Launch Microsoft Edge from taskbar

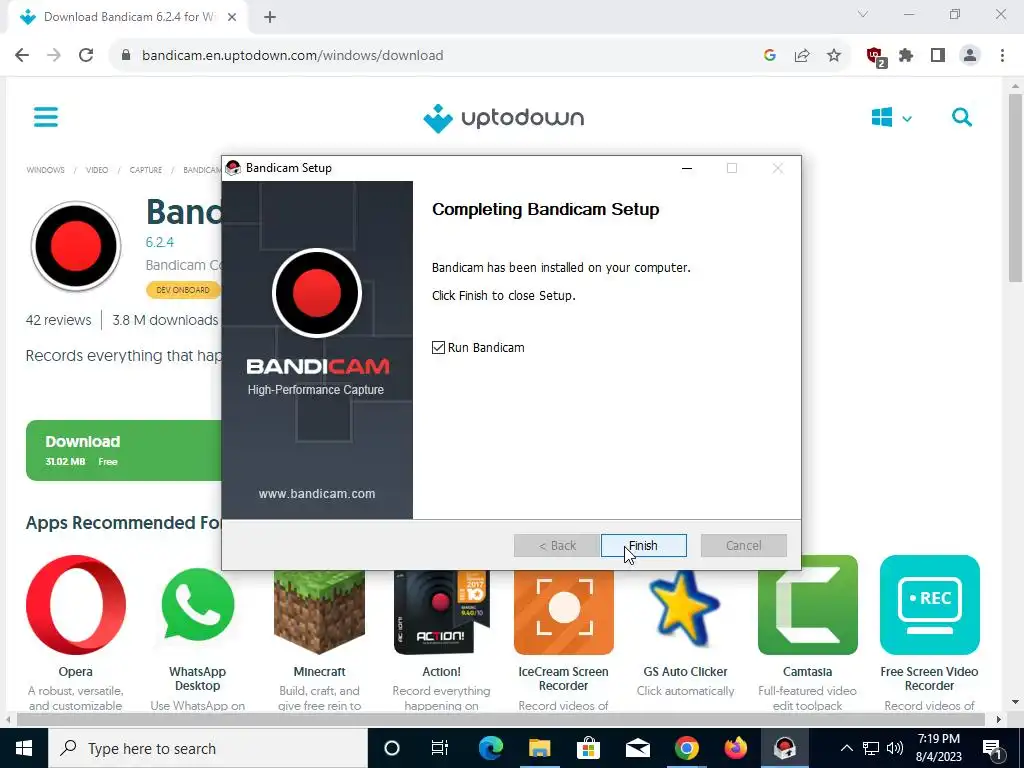point(490,748)
